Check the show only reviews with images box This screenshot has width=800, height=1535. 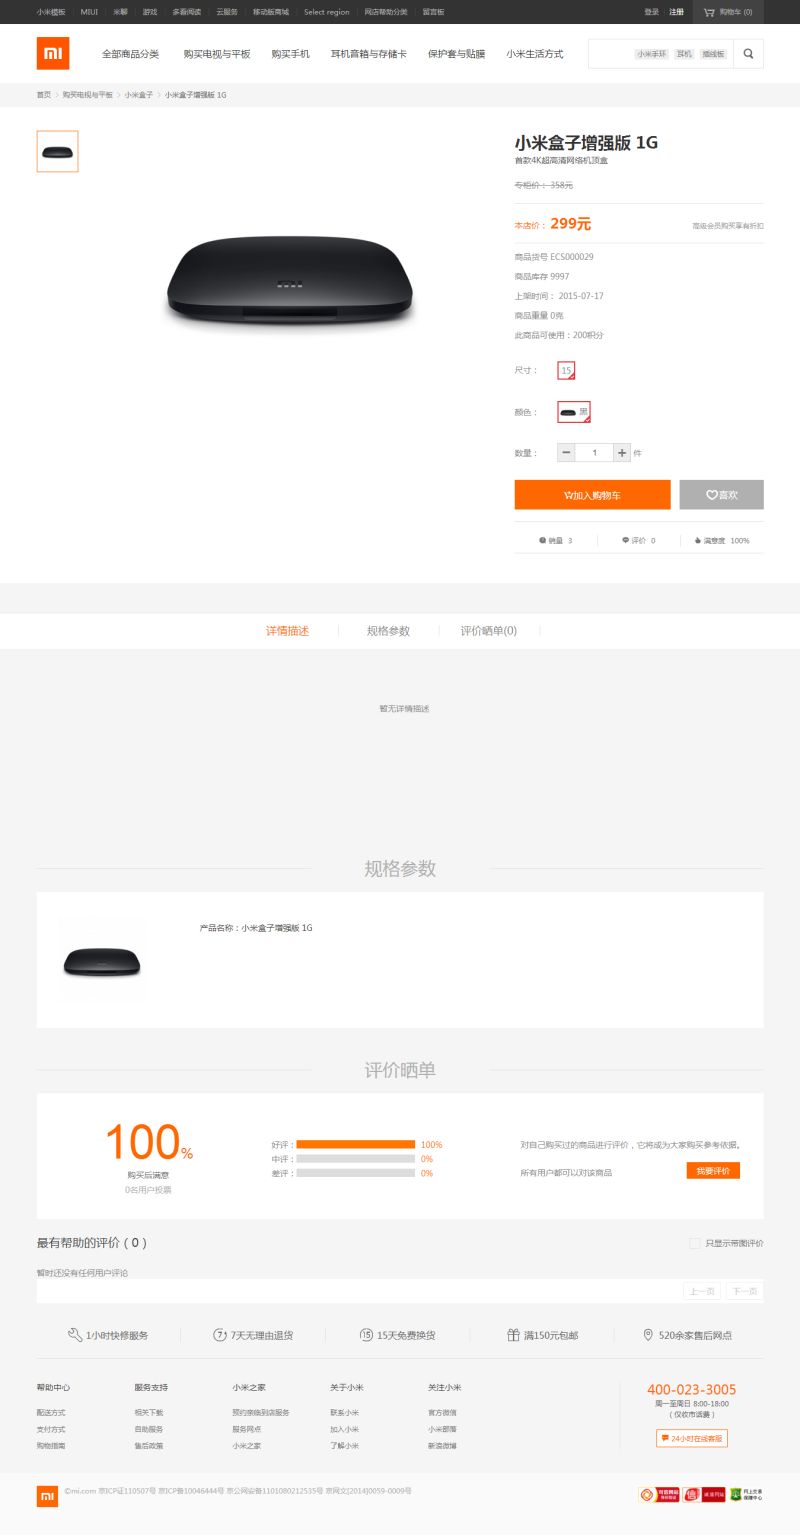coord(695,1243)
